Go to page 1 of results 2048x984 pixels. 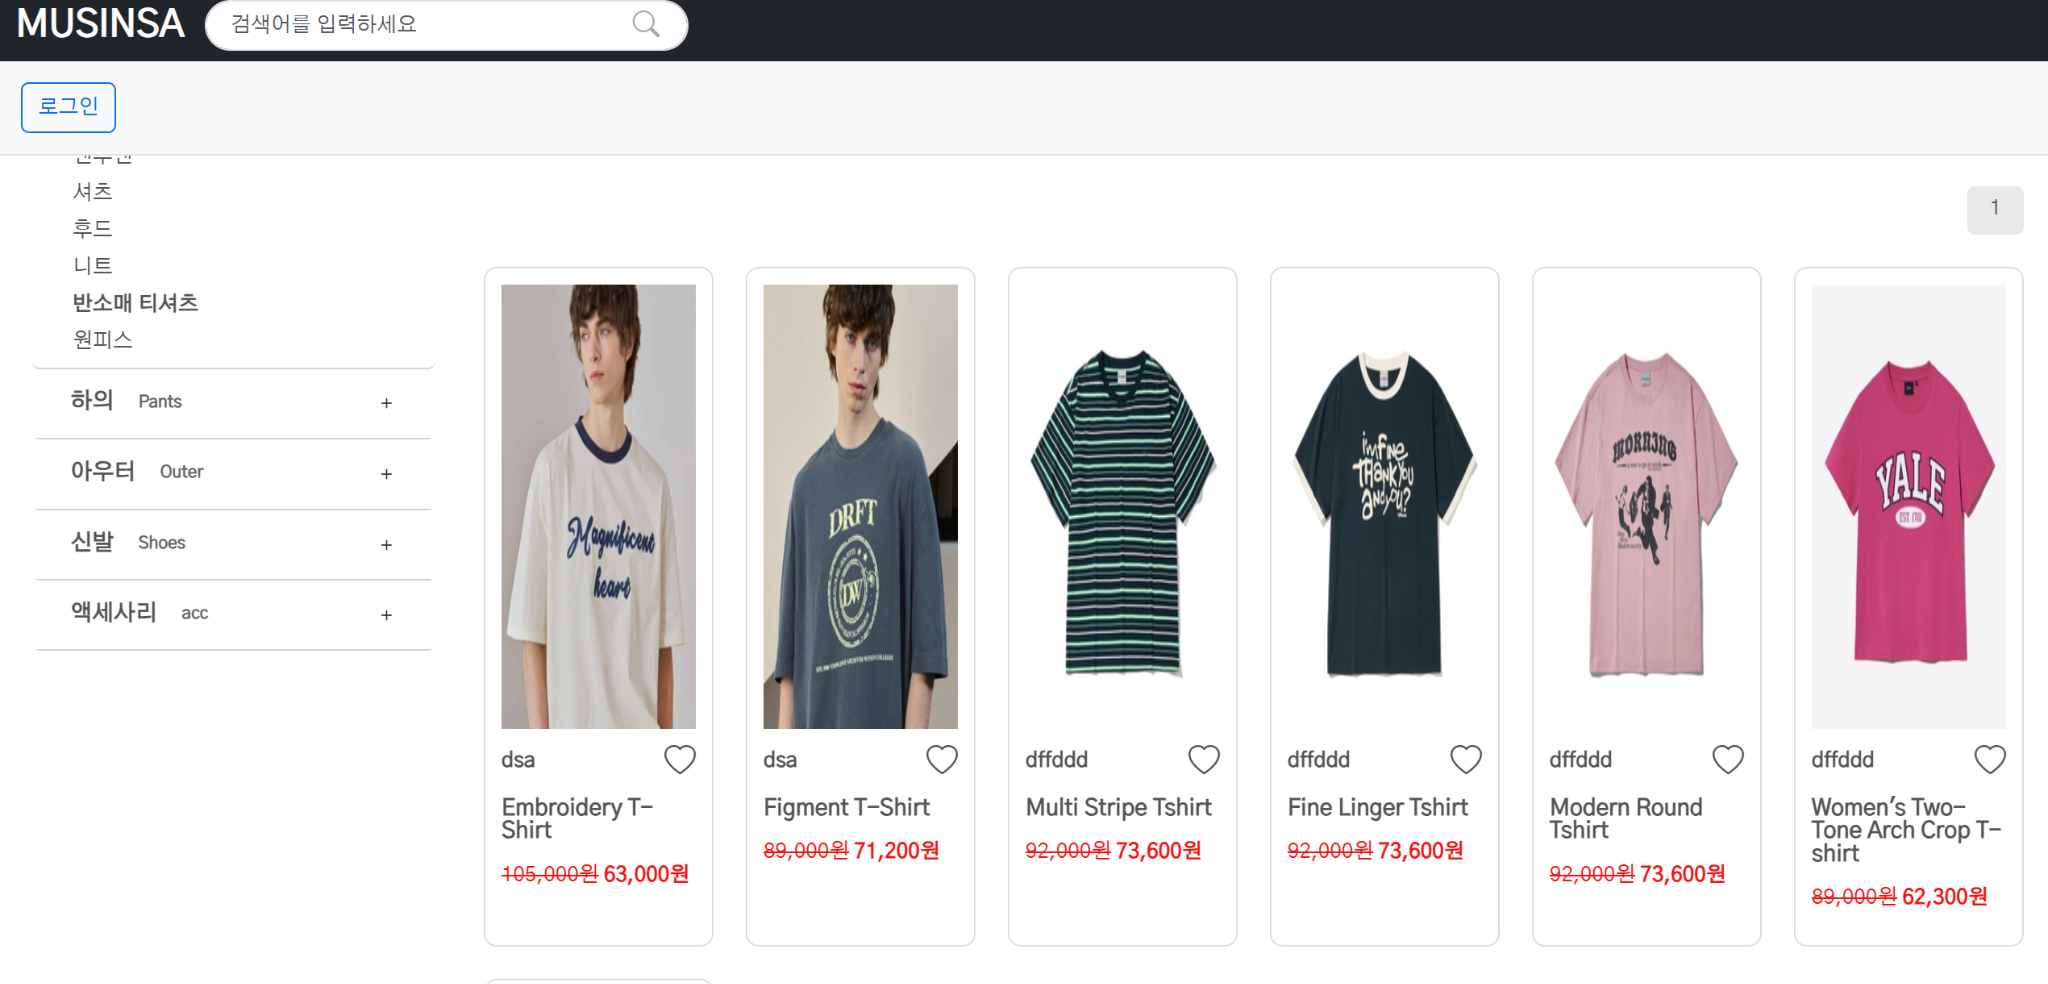(1994, 209)
